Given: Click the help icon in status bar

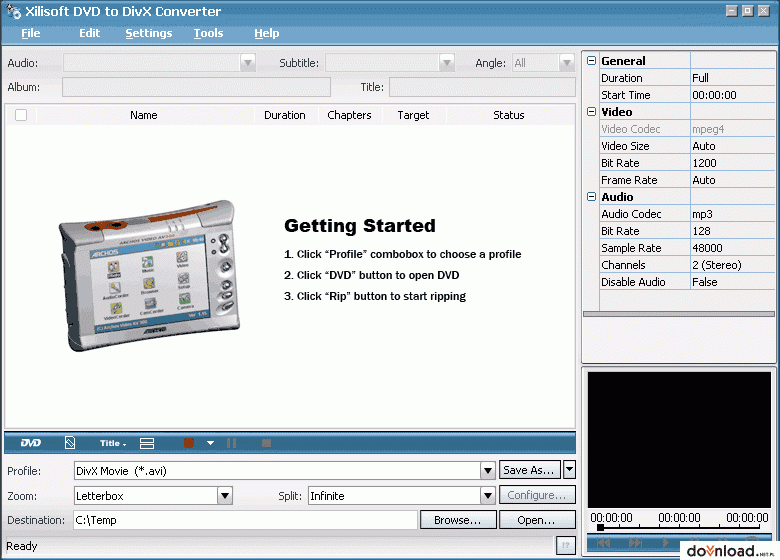Looking at the screenshot, I should pos(566,546).
